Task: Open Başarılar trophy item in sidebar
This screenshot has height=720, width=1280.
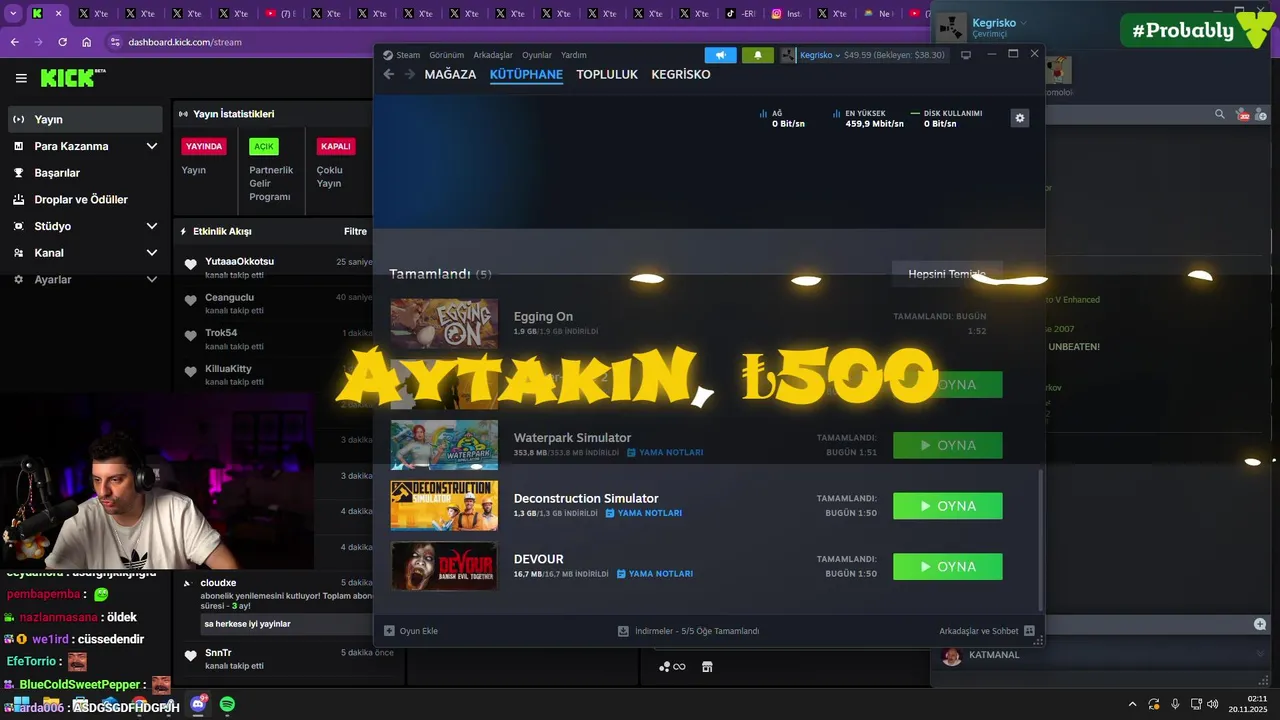Action: pyautogui.click(x=85, y=173)
